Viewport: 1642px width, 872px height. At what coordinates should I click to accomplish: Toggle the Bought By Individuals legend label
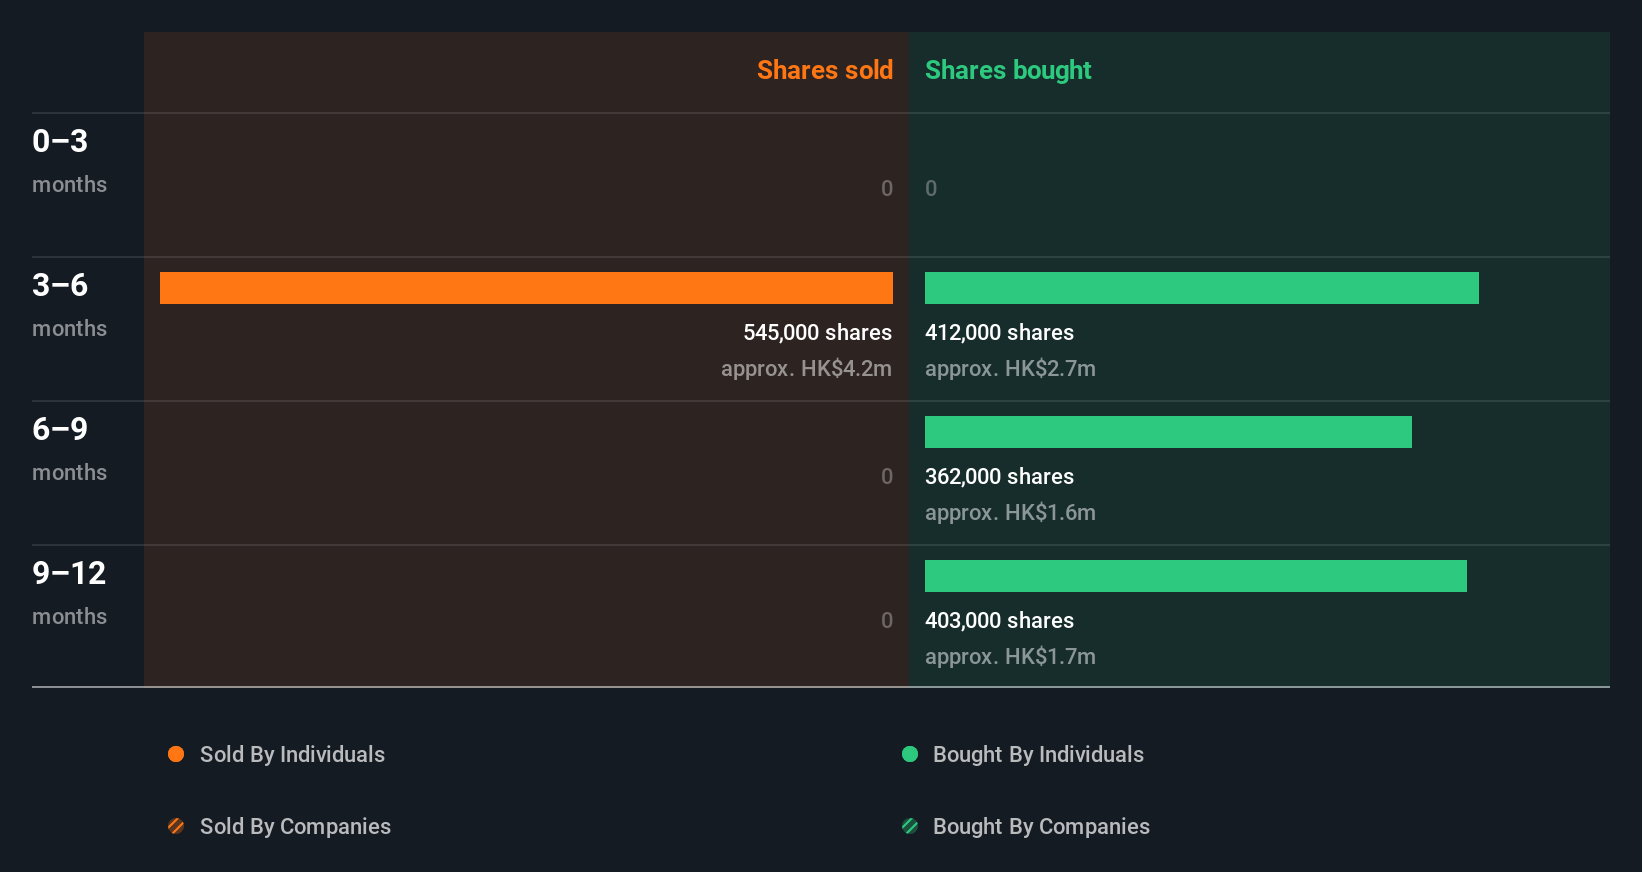(1038, 754)
